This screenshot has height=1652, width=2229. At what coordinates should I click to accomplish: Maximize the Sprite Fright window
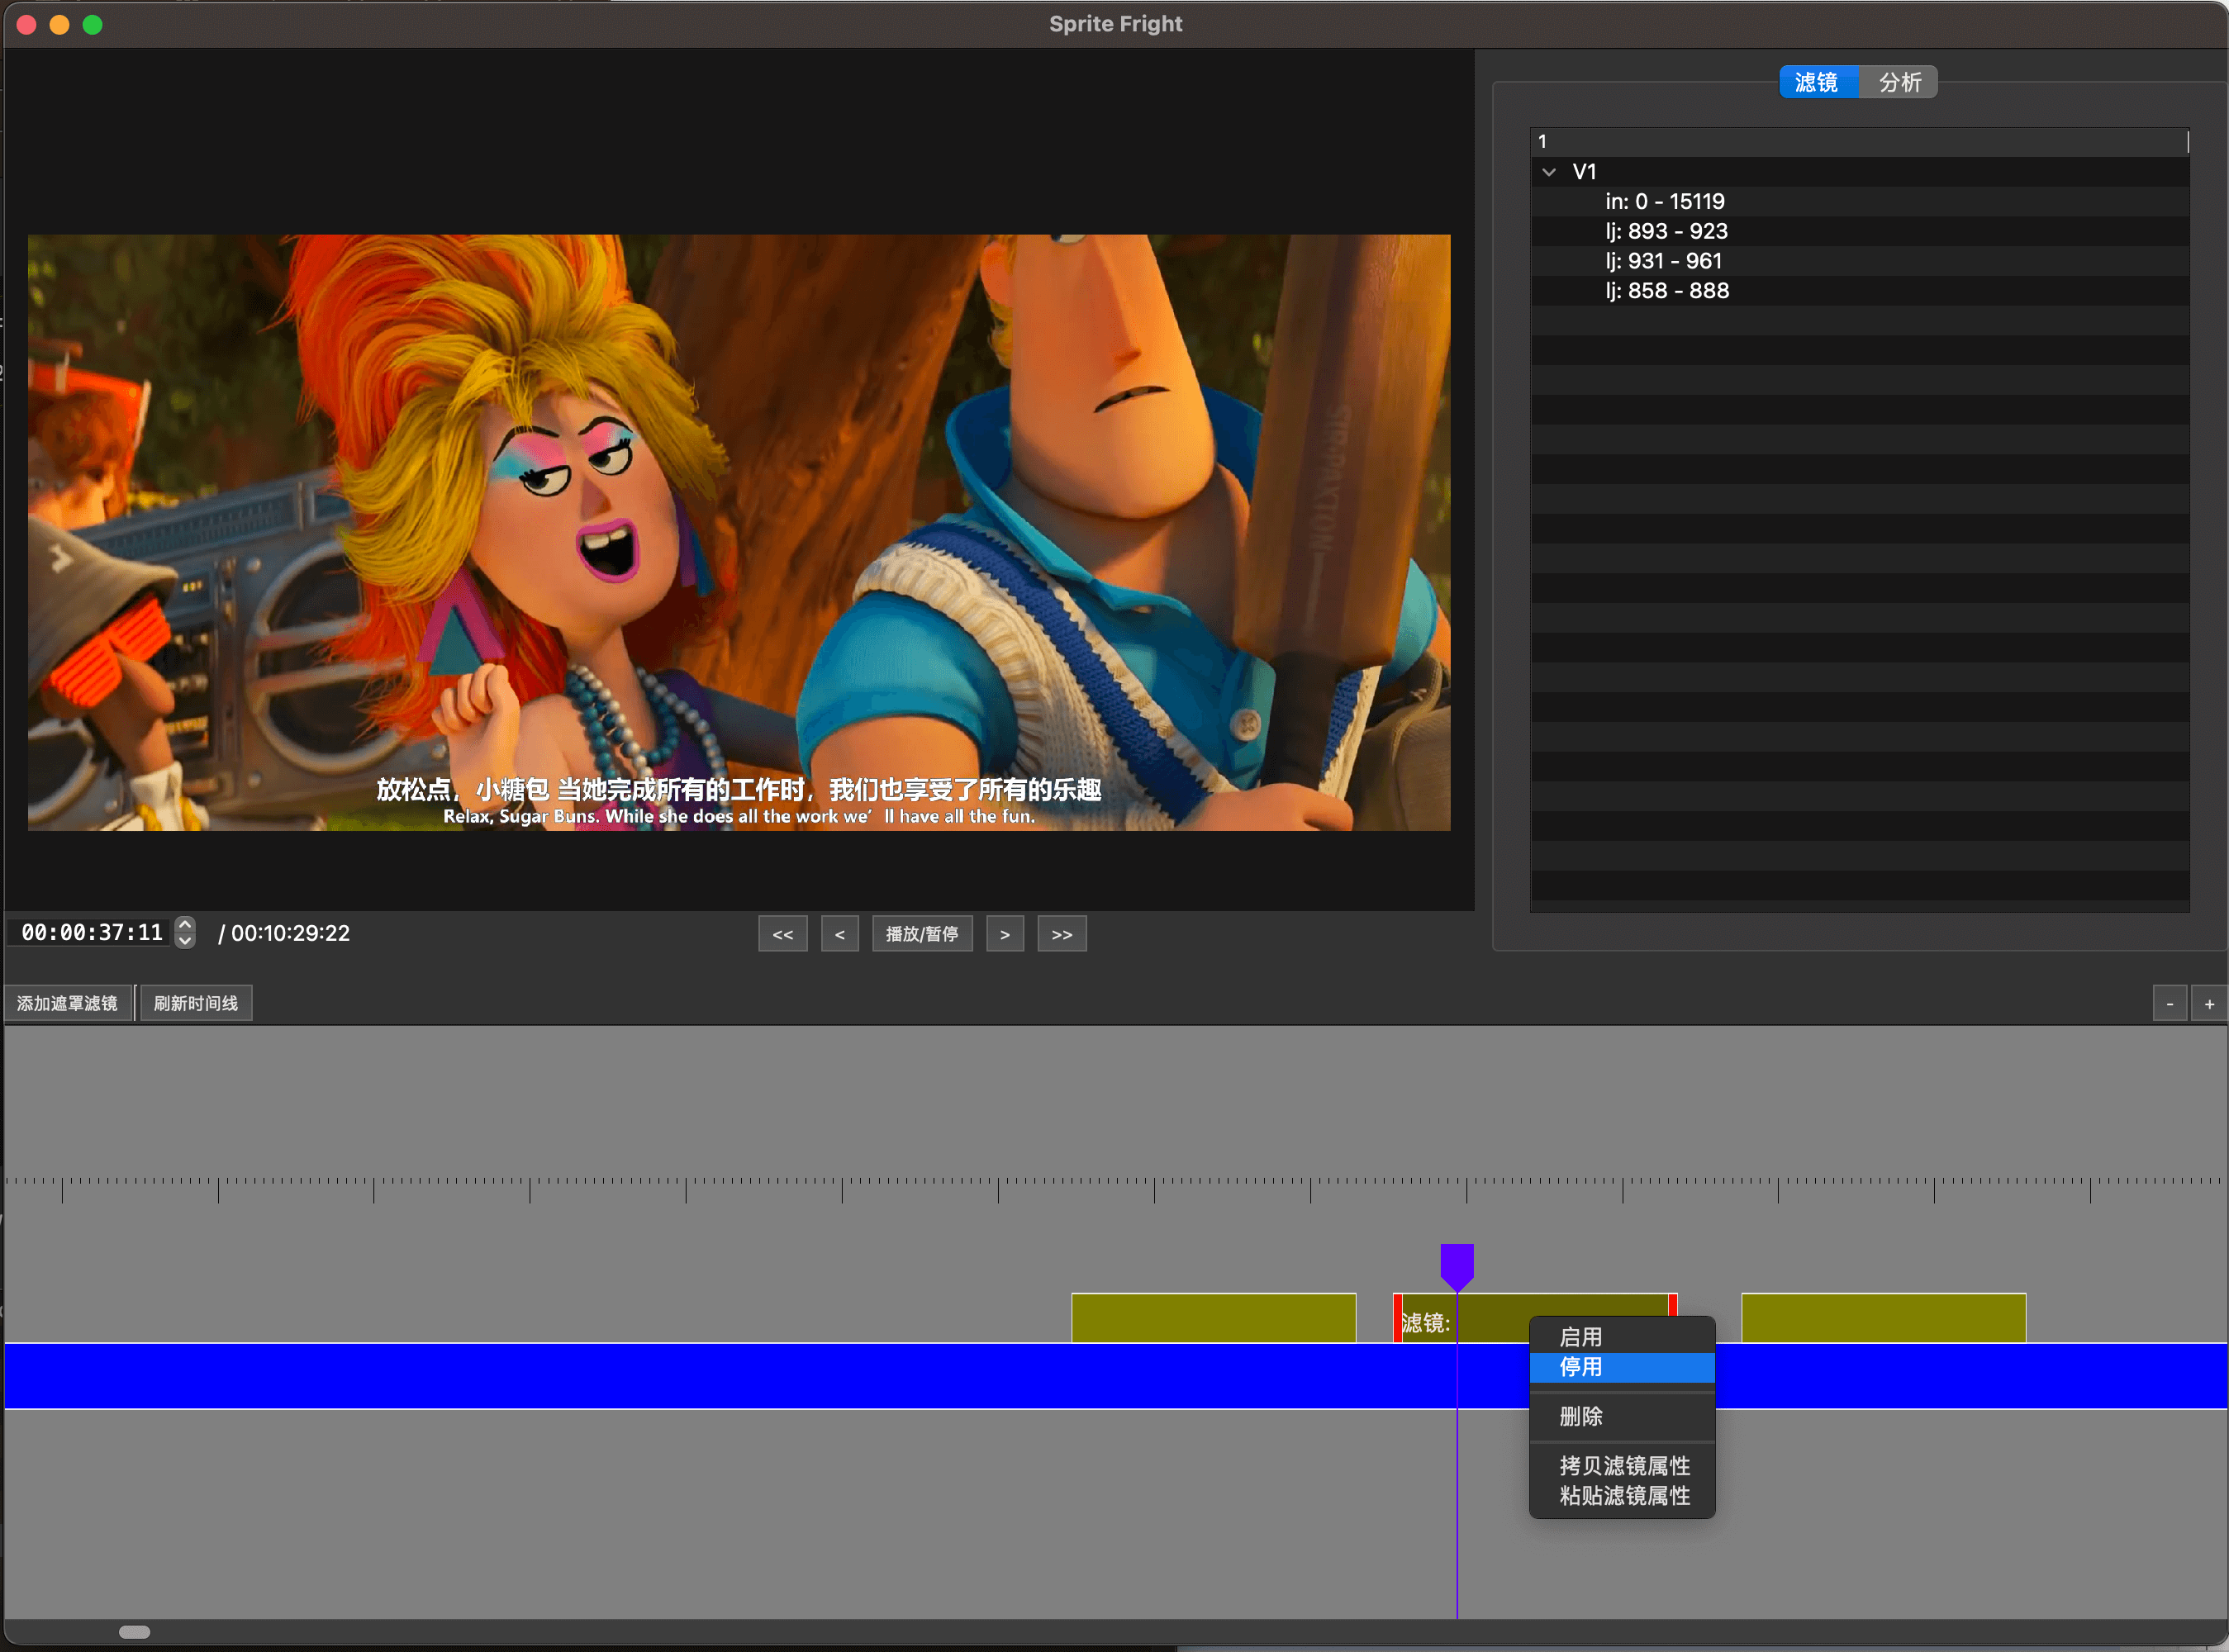click(x=93, y=24)
